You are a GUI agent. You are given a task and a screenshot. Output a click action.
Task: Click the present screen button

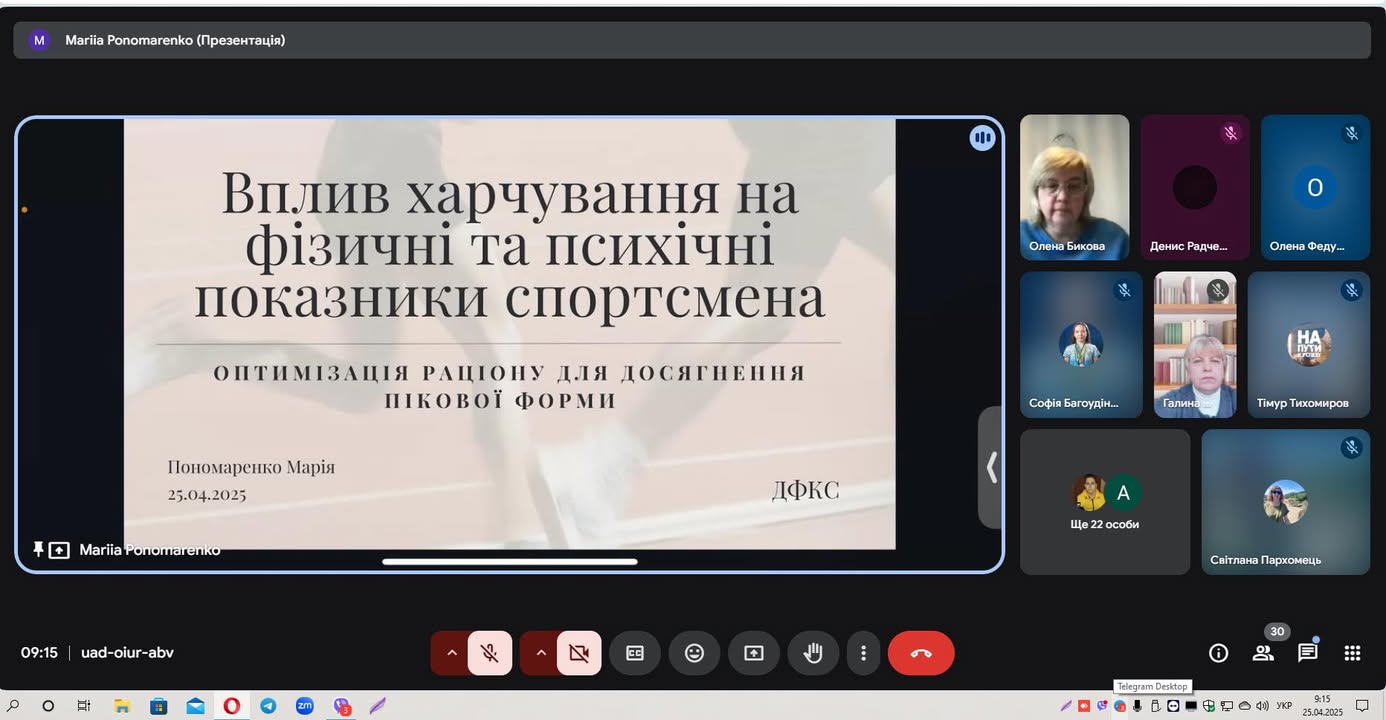(x=753, y=653)
